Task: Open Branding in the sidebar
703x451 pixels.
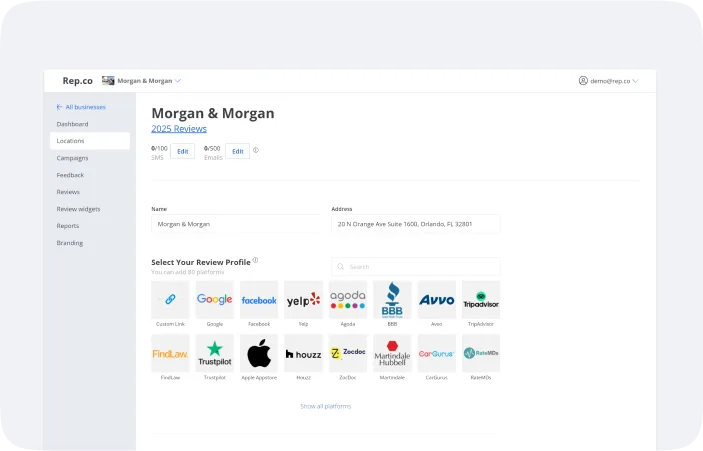Action: (69, 243)
